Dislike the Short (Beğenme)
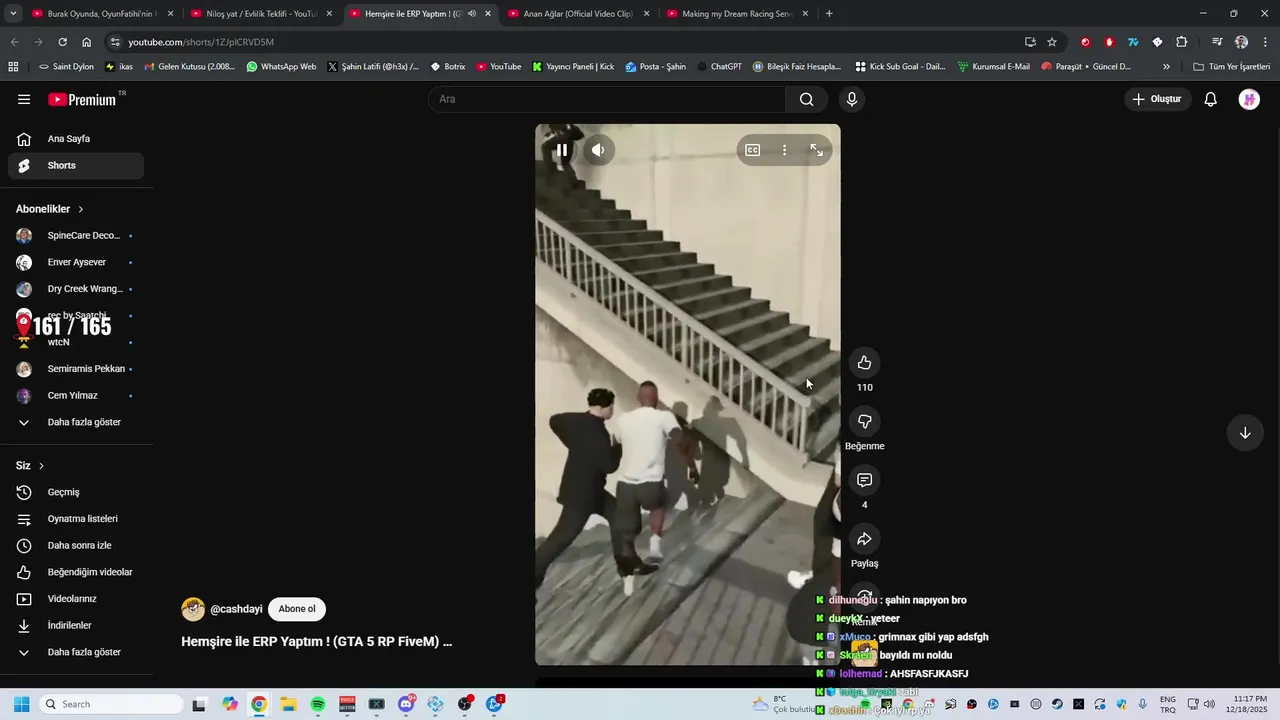Viewport: 1280px width, 720px height. coord(865,421)
